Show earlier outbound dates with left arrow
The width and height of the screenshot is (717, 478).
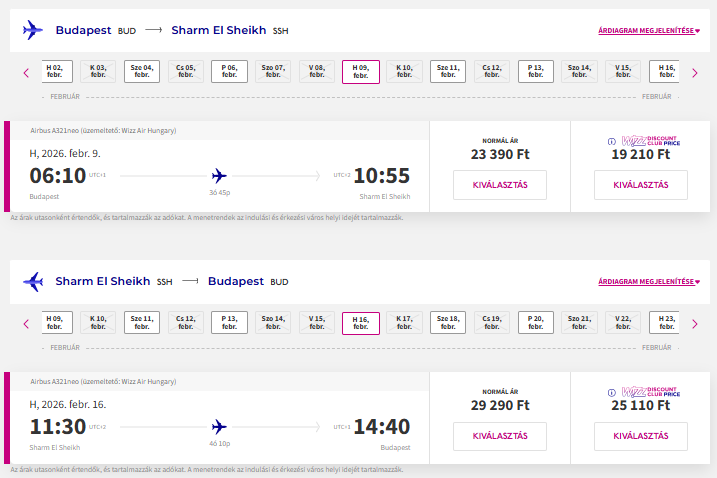point(26,73)
